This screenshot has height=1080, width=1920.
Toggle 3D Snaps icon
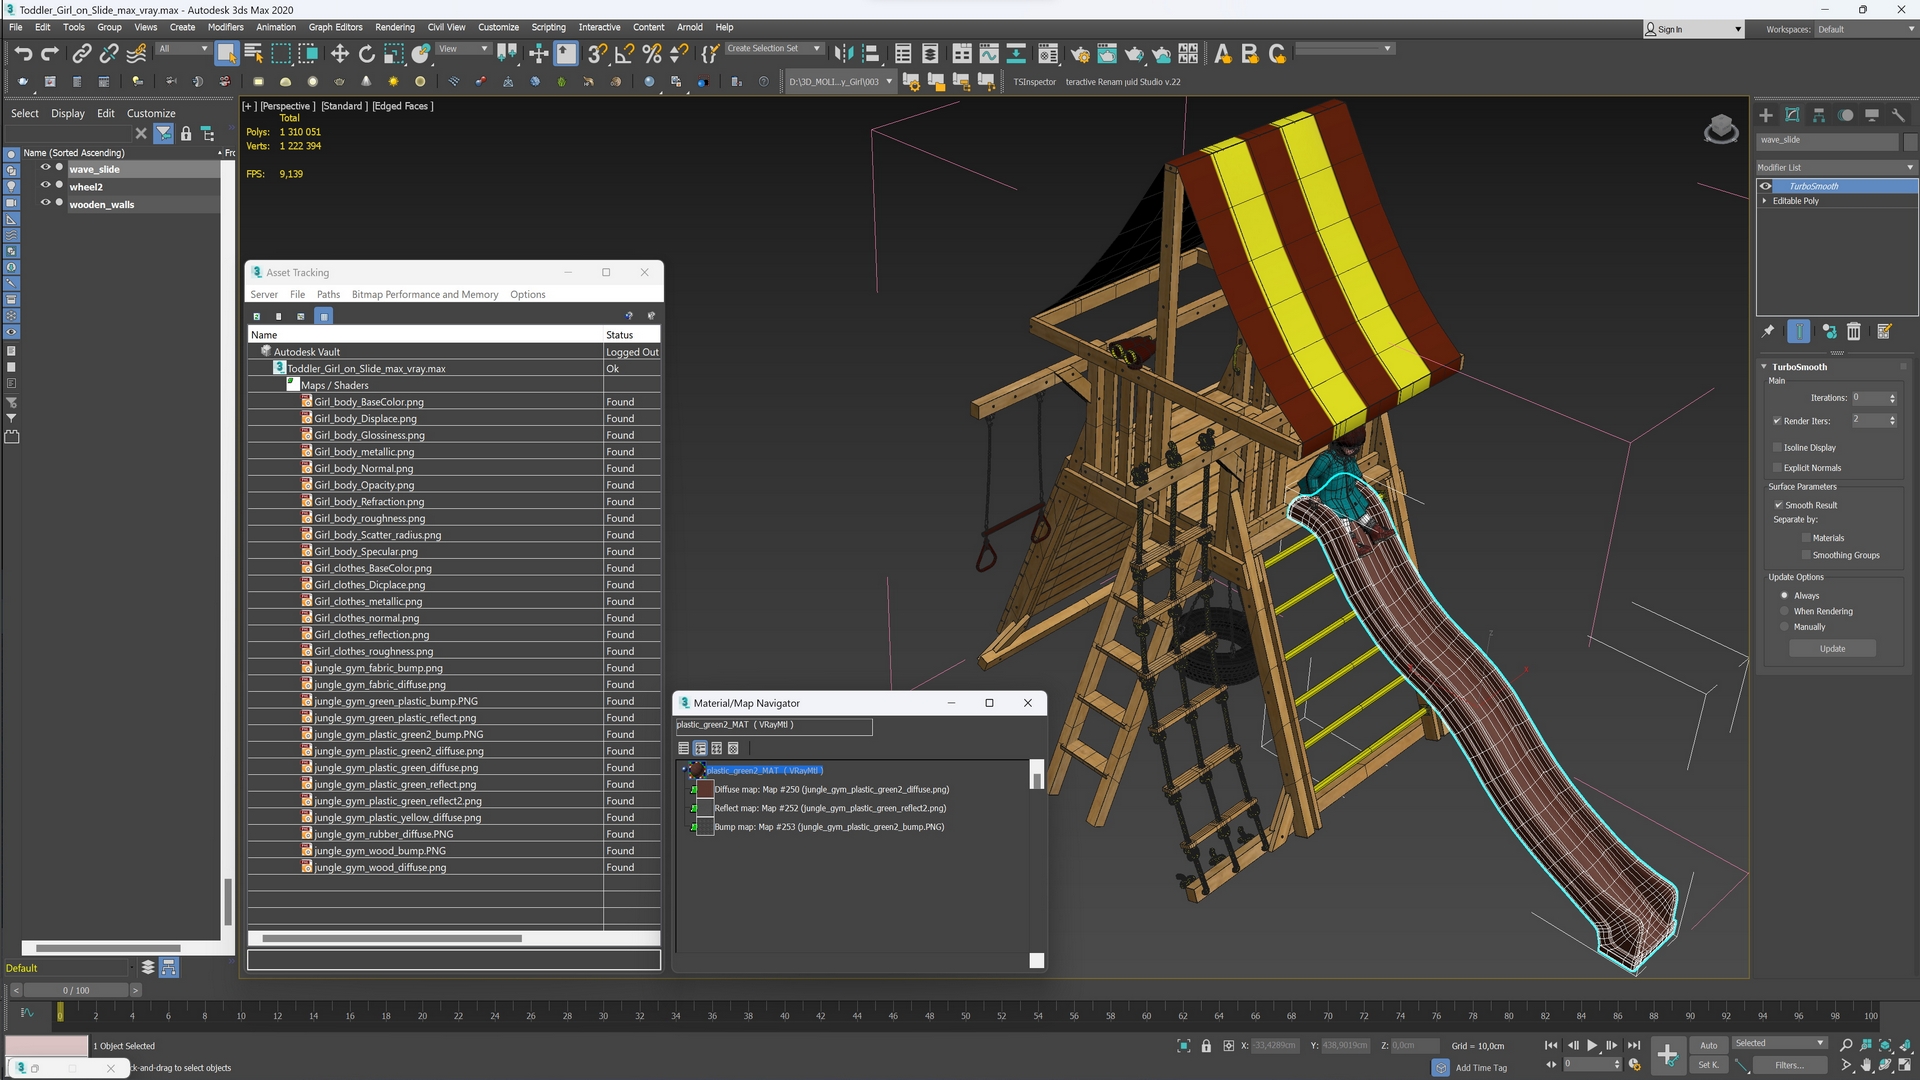[x=597, y=54]
